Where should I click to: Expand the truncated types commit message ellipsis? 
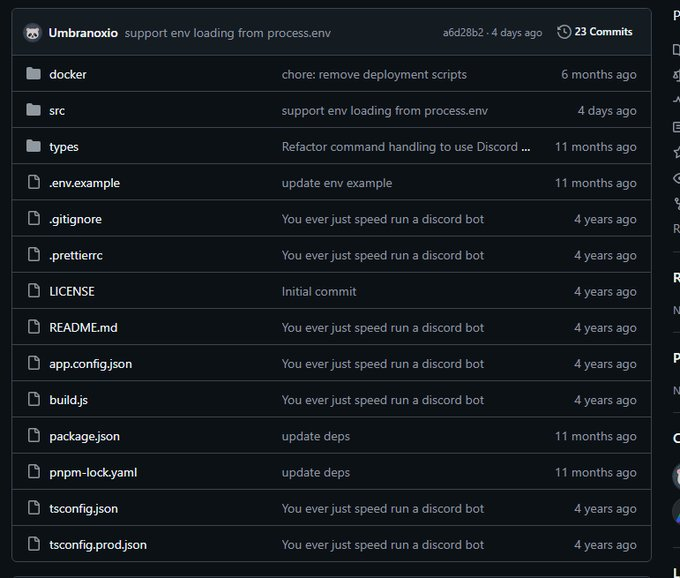point(526,147)
